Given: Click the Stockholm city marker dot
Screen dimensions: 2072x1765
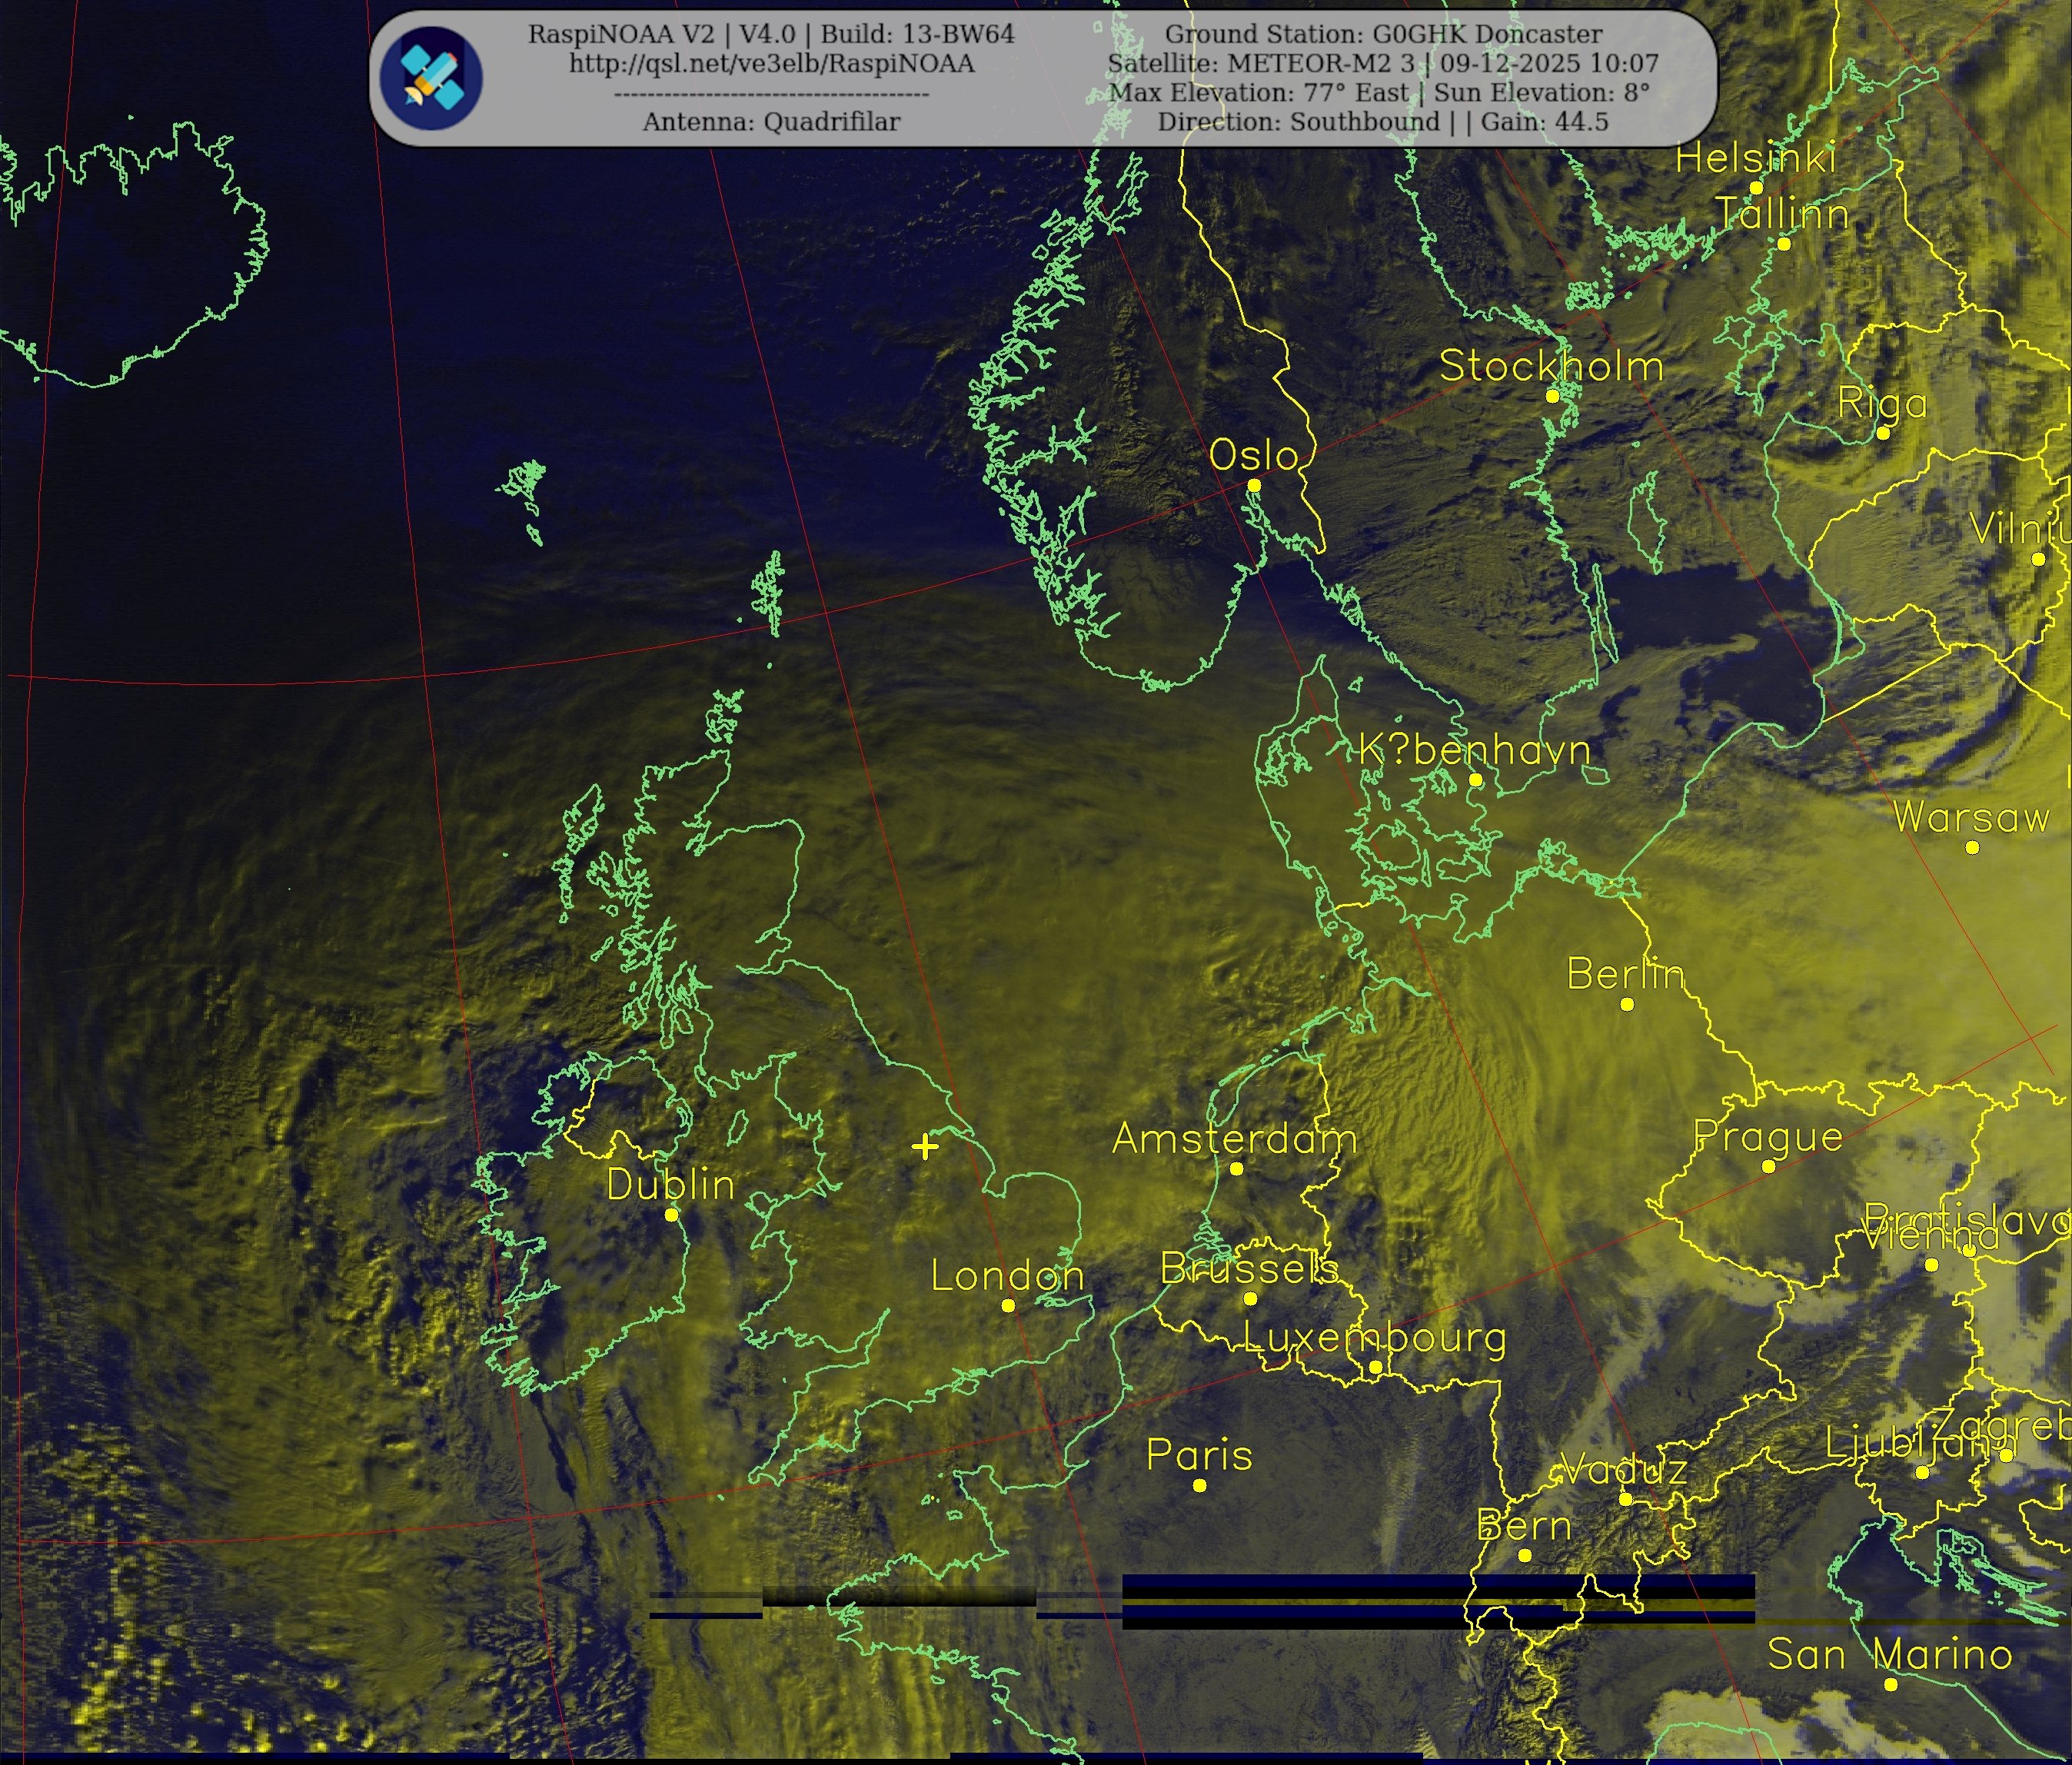Looking at the screenshot, I should click(x=1553, y=396).
